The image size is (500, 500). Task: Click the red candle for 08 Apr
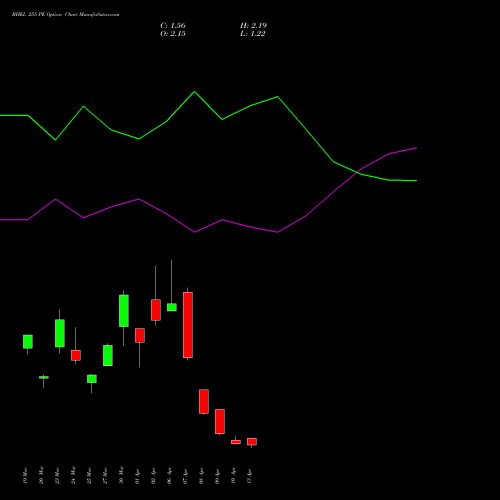(204, 401)
